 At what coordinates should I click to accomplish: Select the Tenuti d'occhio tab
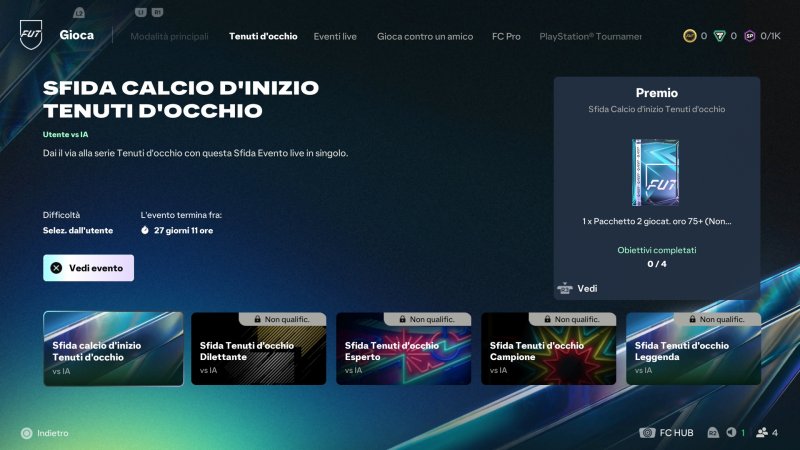(263, 36)
